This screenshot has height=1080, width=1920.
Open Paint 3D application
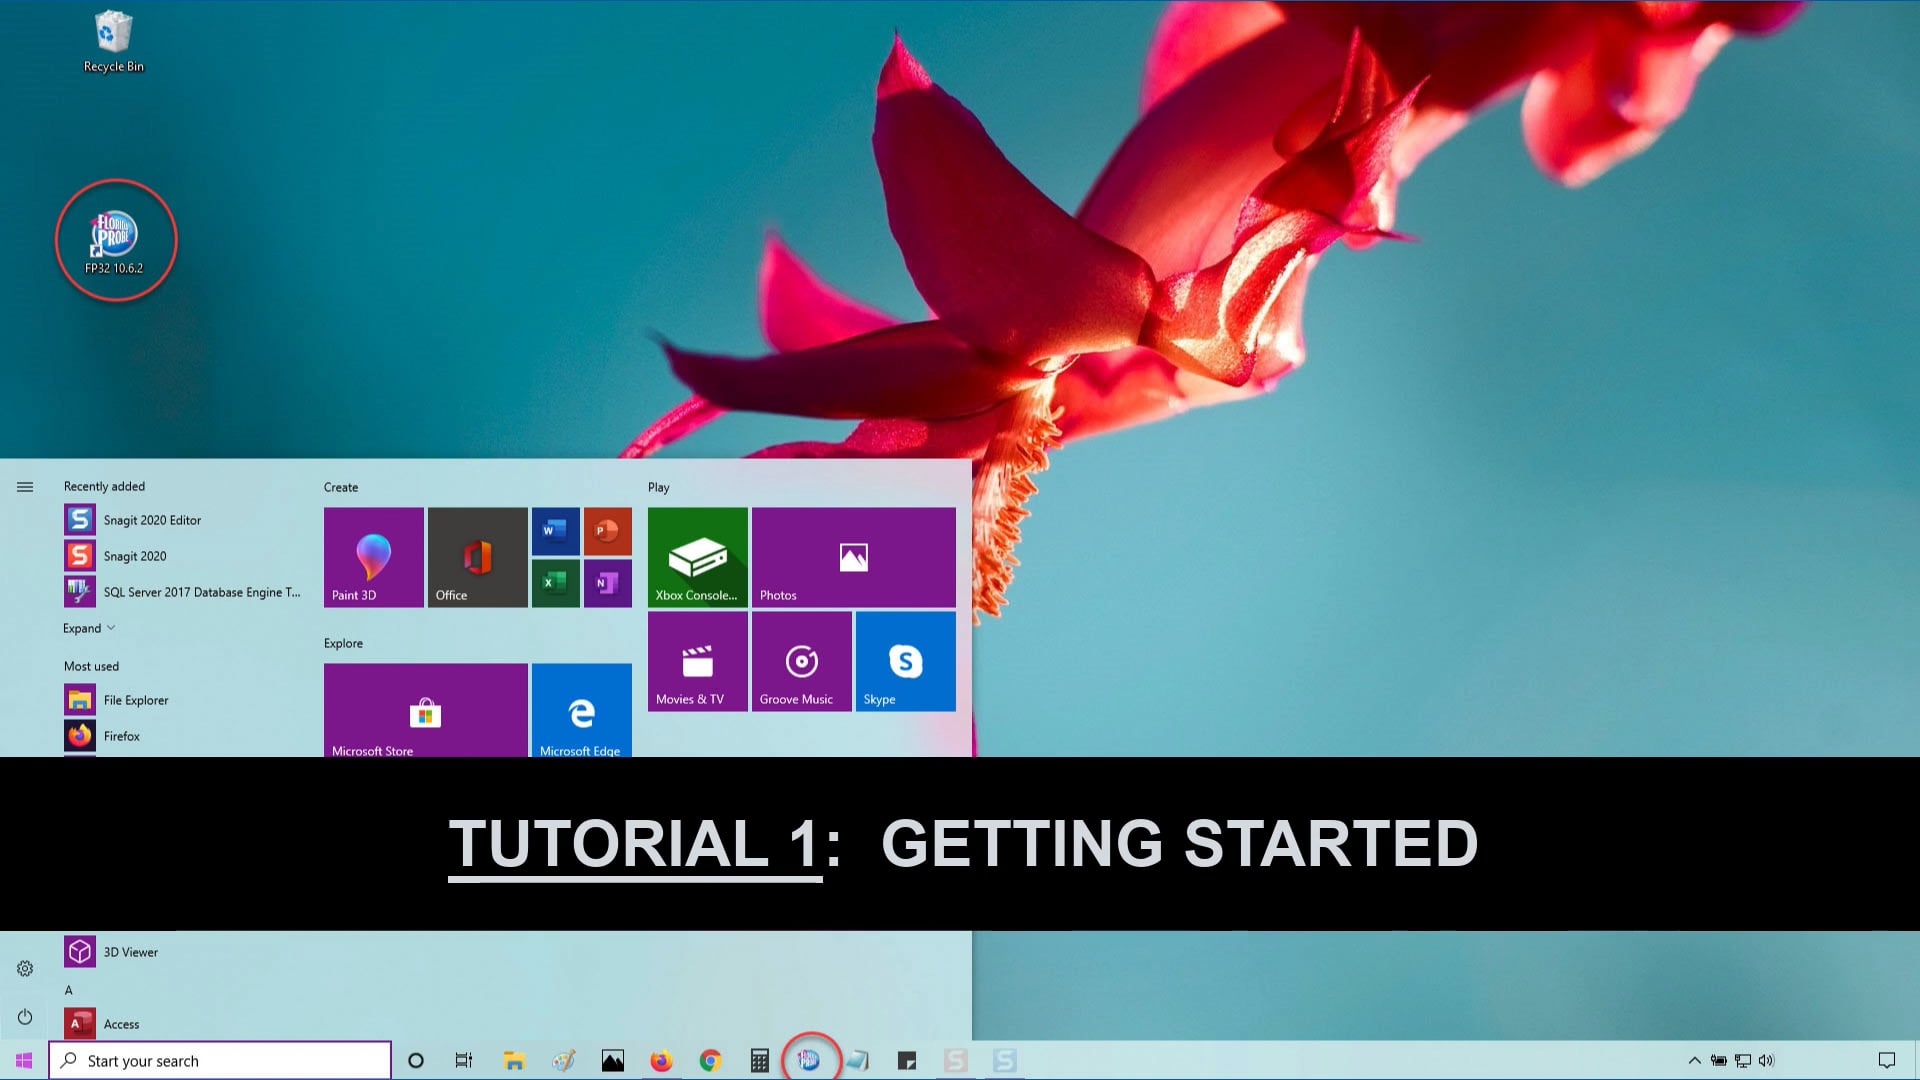point(373,555)
